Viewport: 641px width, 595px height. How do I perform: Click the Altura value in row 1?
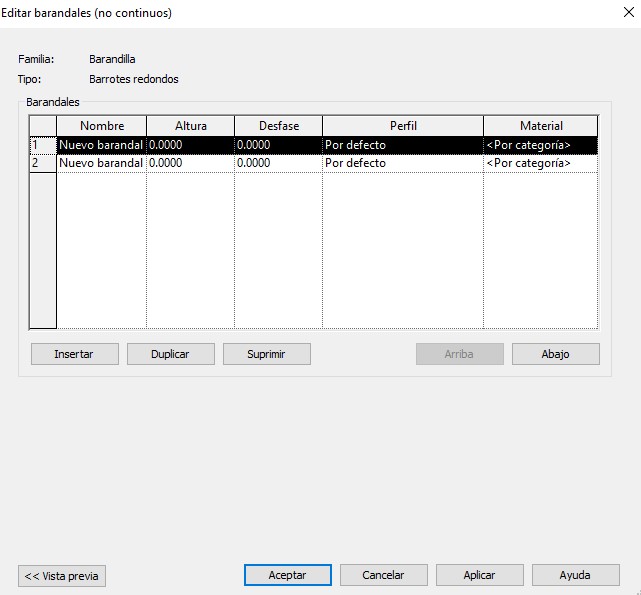[x=190, y=145]
